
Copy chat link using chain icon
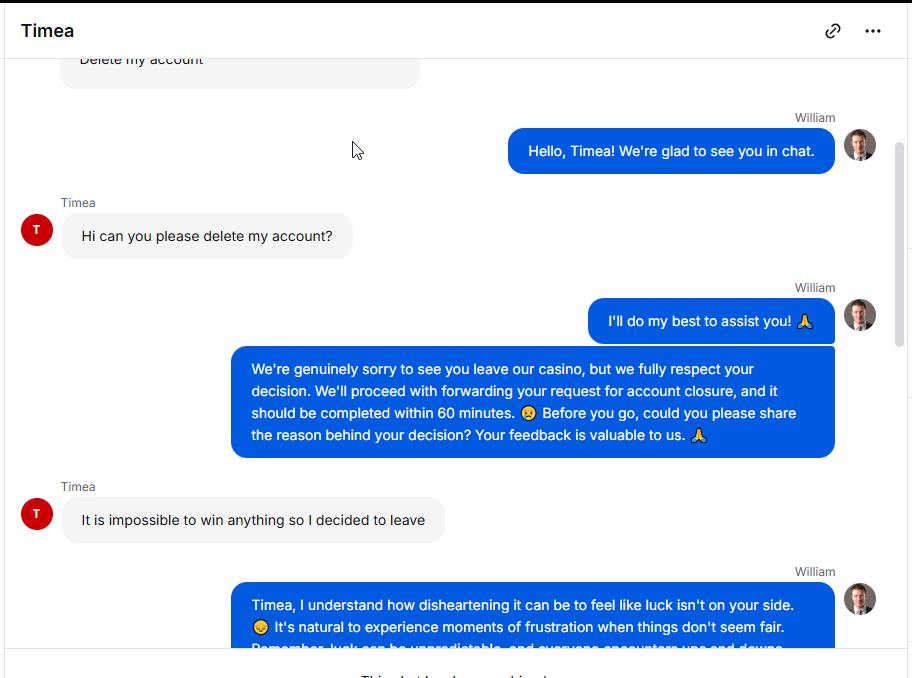(x=833, y=31)
